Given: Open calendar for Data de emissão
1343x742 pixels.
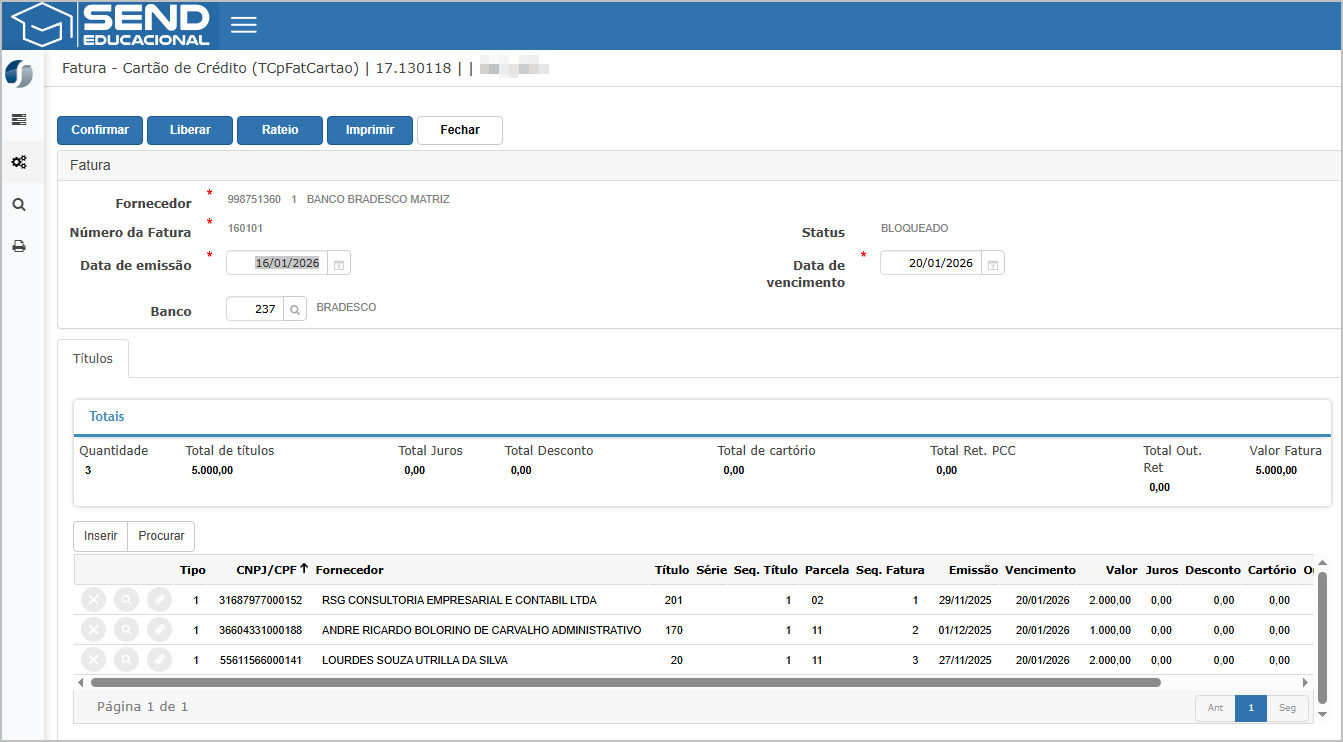Looking at the screenshot, I should click(339, 264).
